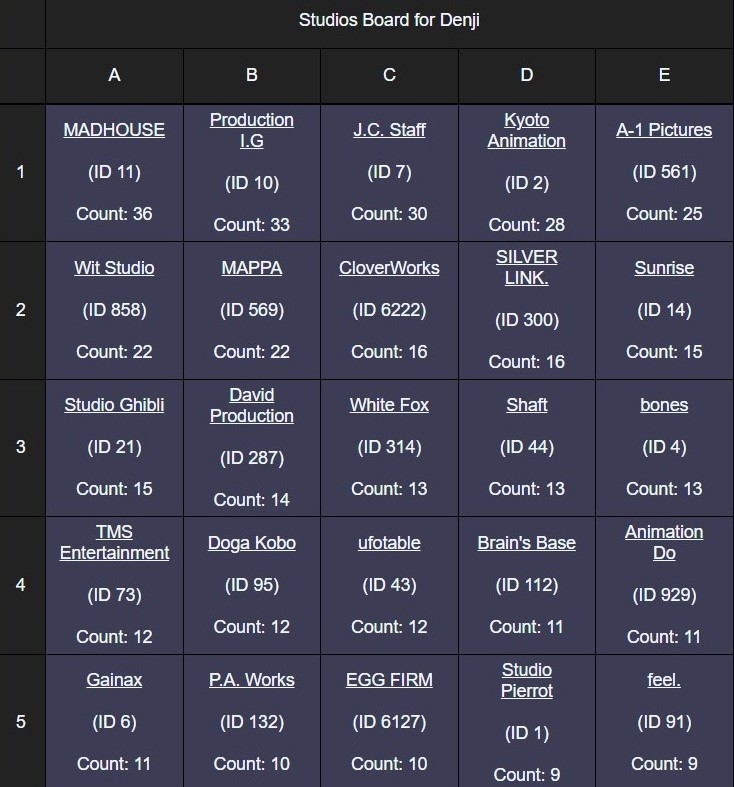Select the ufotable studio link
Image resolution: width=734 pixels, height=787 pixels.
[x=389, y=543]
